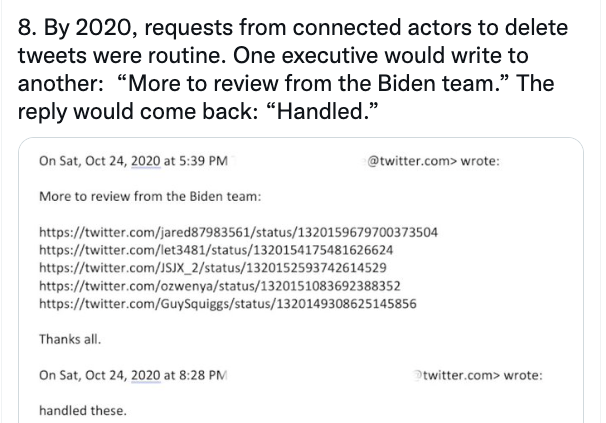Click the redacted sender name after 8:28 PM
606x423 pixels.
[321, 375]
